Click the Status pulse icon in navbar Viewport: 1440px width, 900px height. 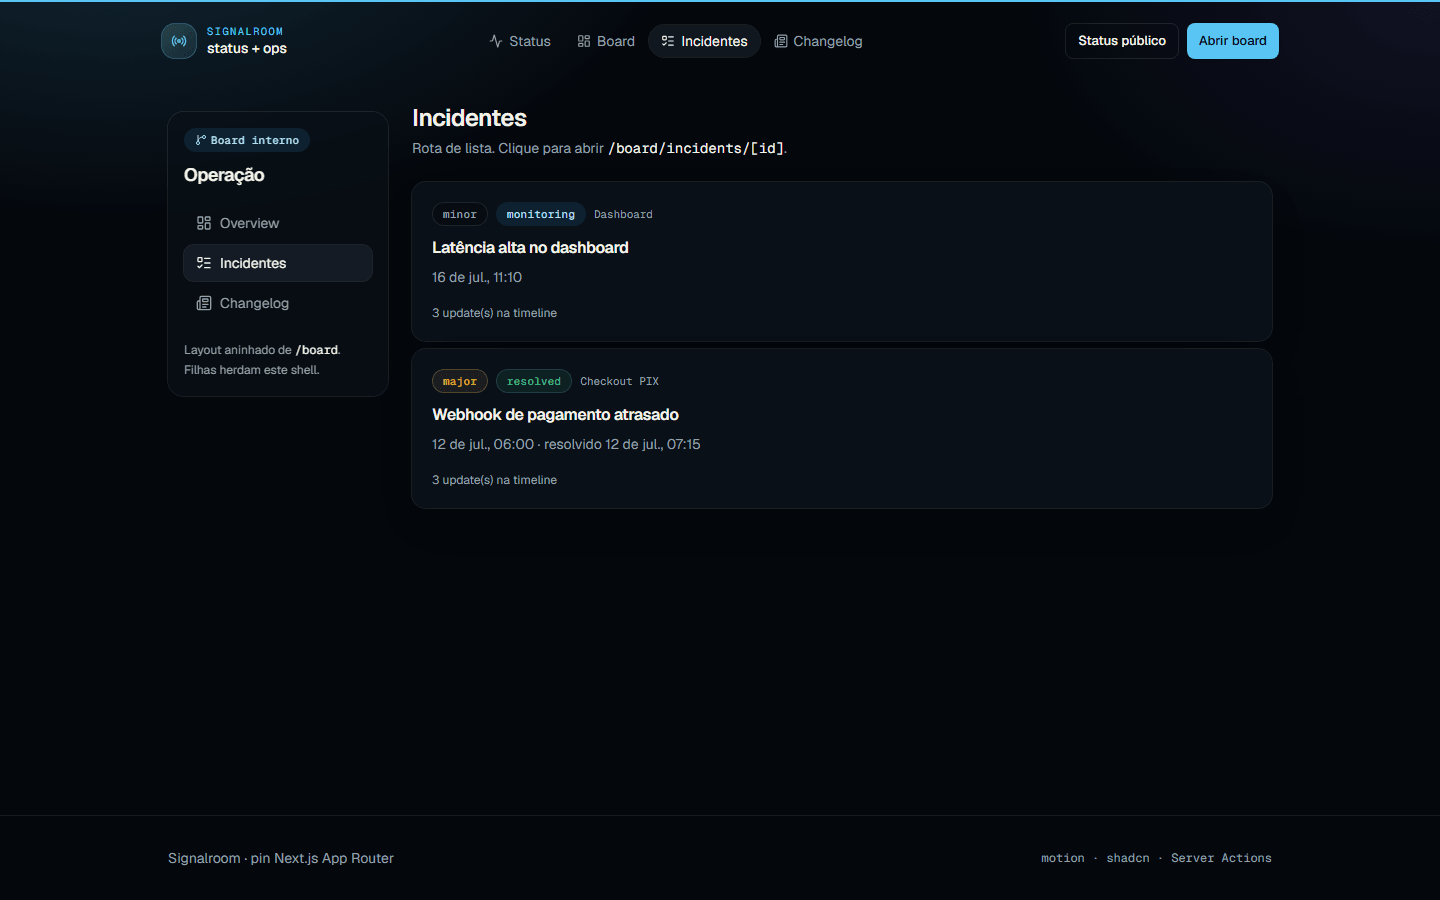tap(496, 41)
